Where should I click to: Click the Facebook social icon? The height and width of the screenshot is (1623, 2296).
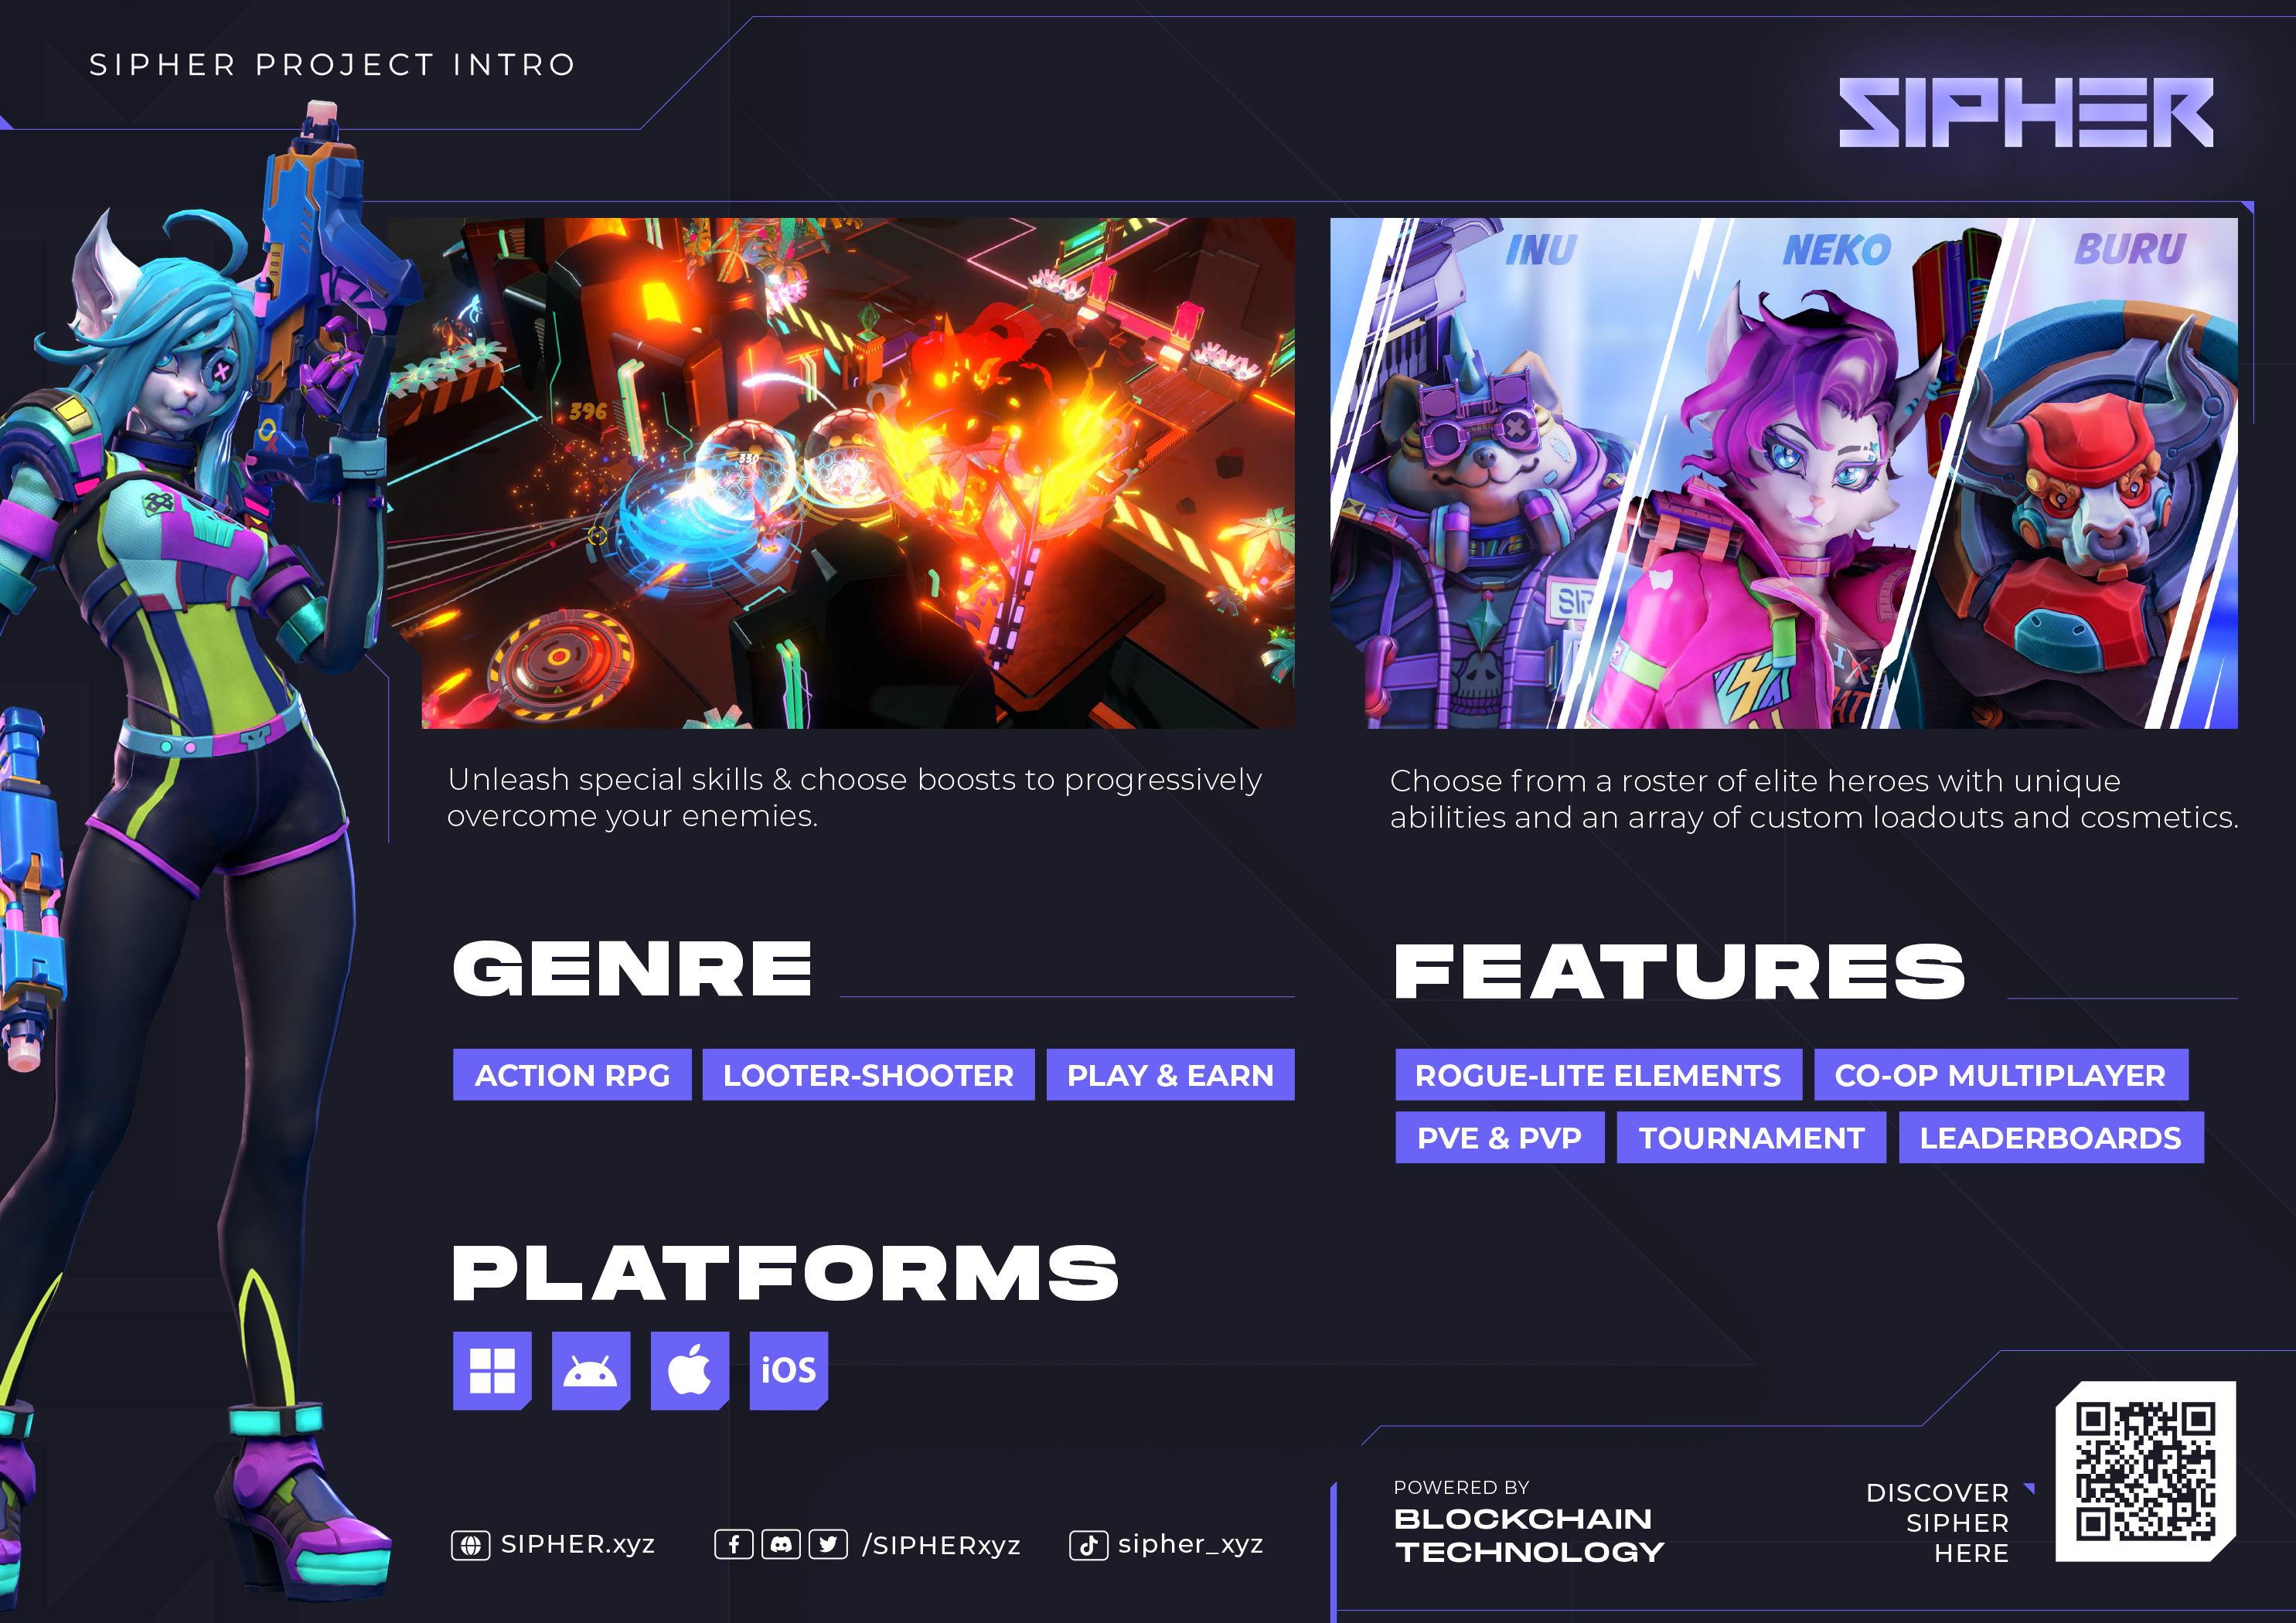[733, 1544]
